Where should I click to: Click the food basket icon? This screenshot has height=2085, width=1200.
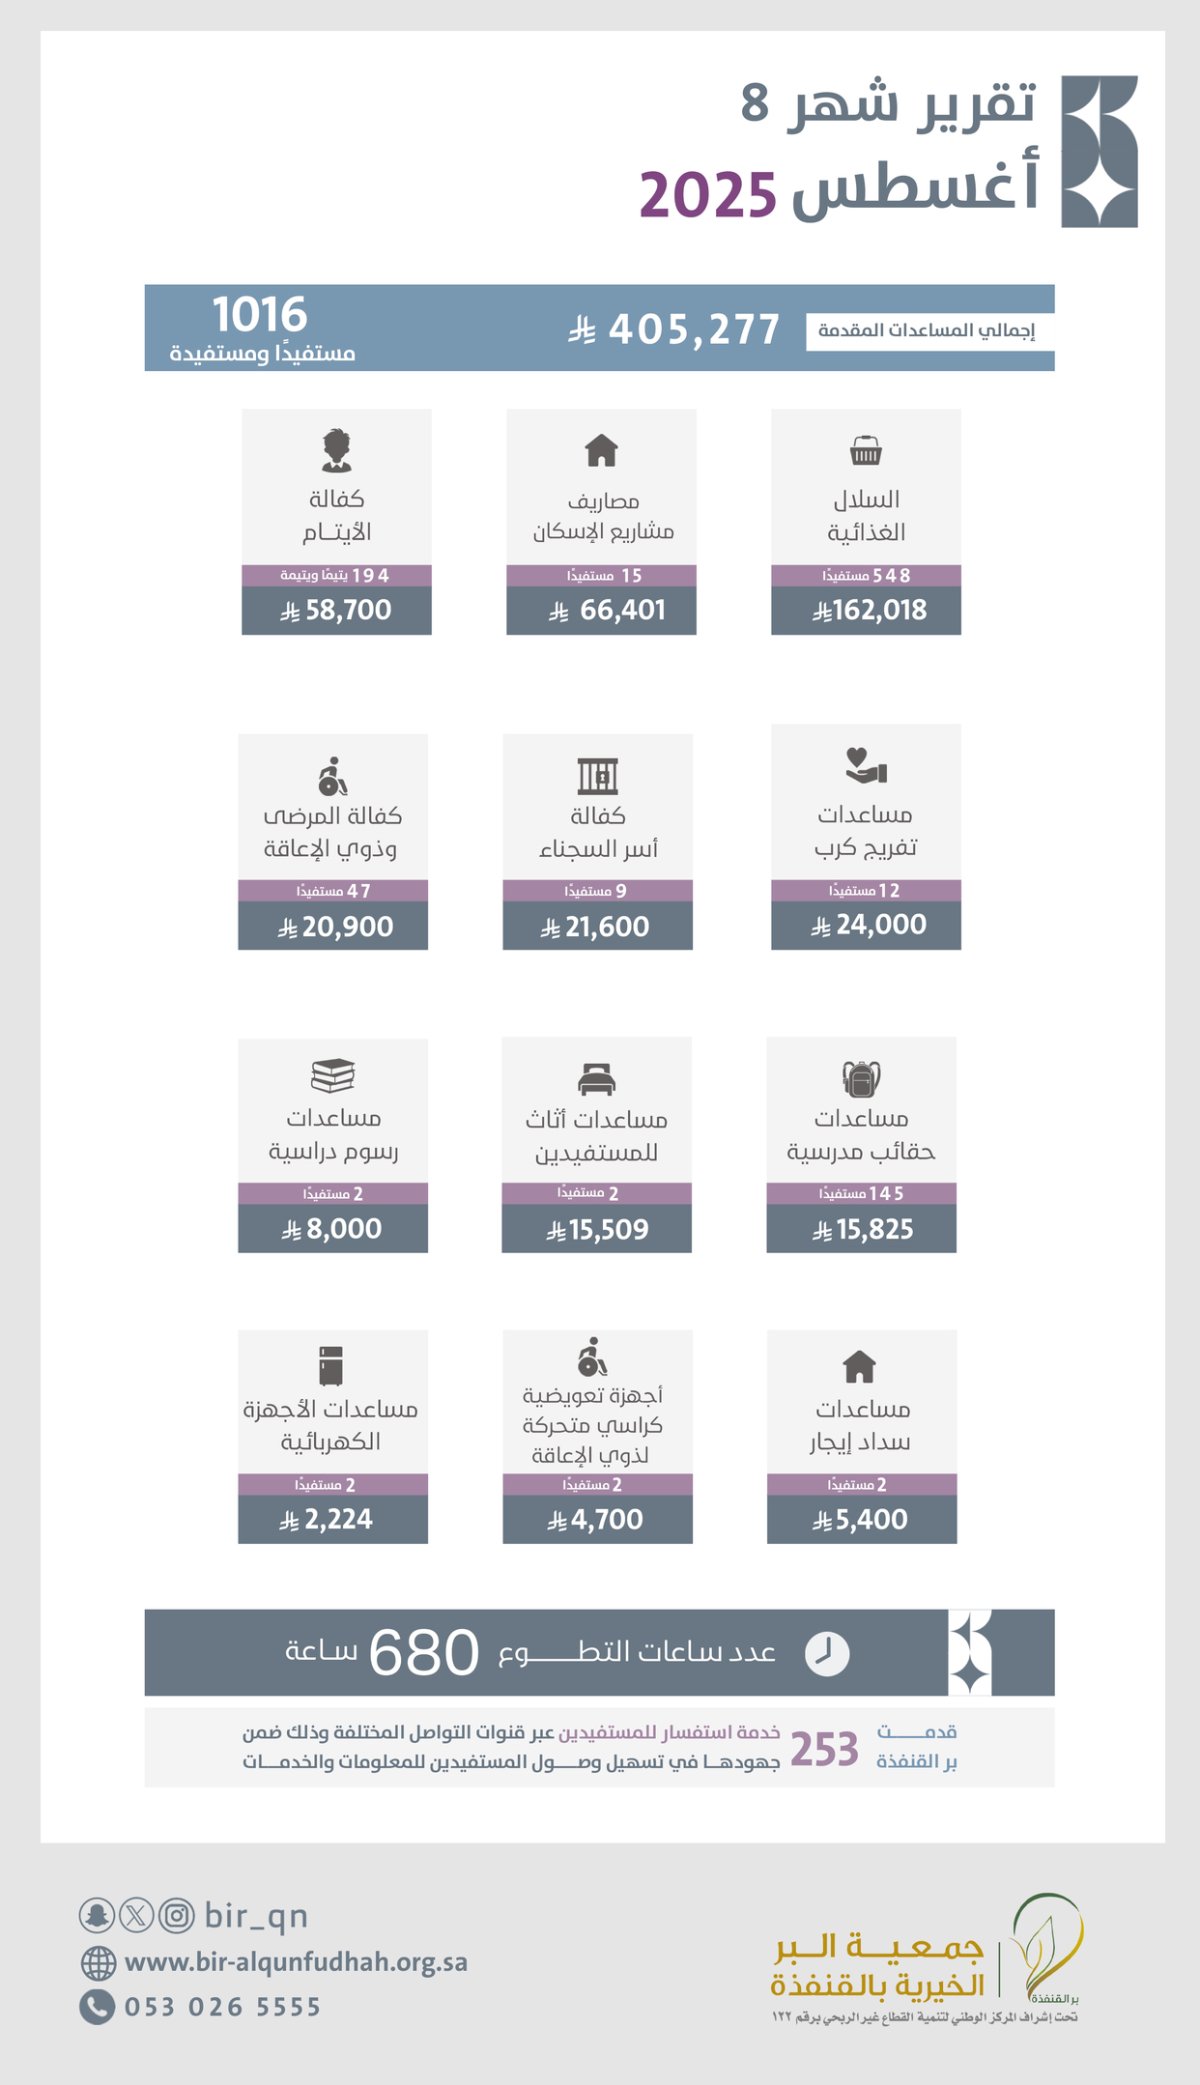click(866, 451)
